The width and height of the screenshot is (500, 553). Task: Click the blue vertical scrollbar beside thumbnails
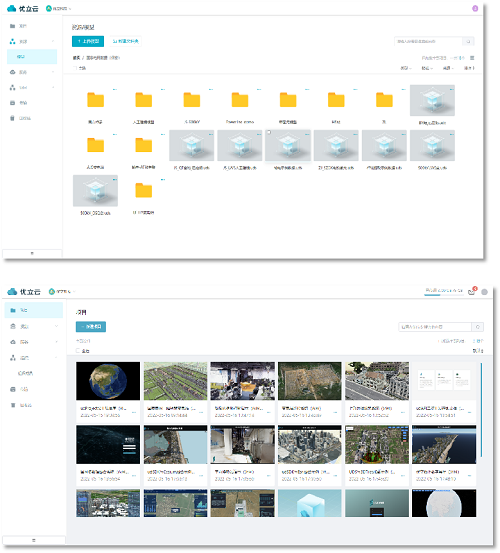tap(481, 410)
